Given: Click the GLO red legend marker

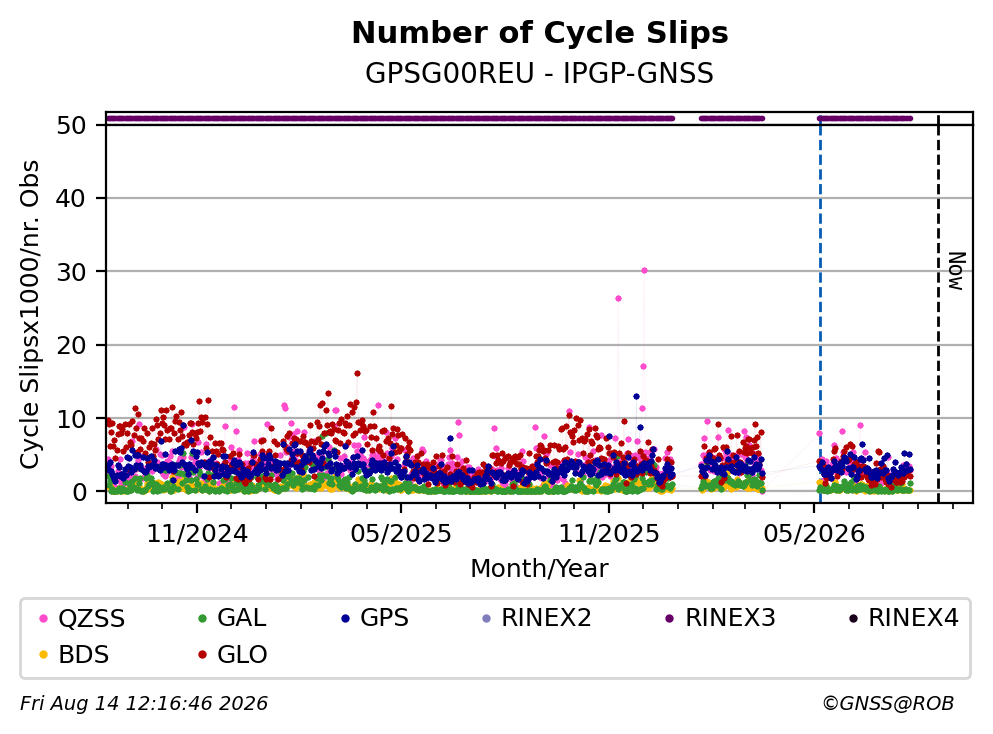Looking at the screenshot, I should (x=202, y=655).
